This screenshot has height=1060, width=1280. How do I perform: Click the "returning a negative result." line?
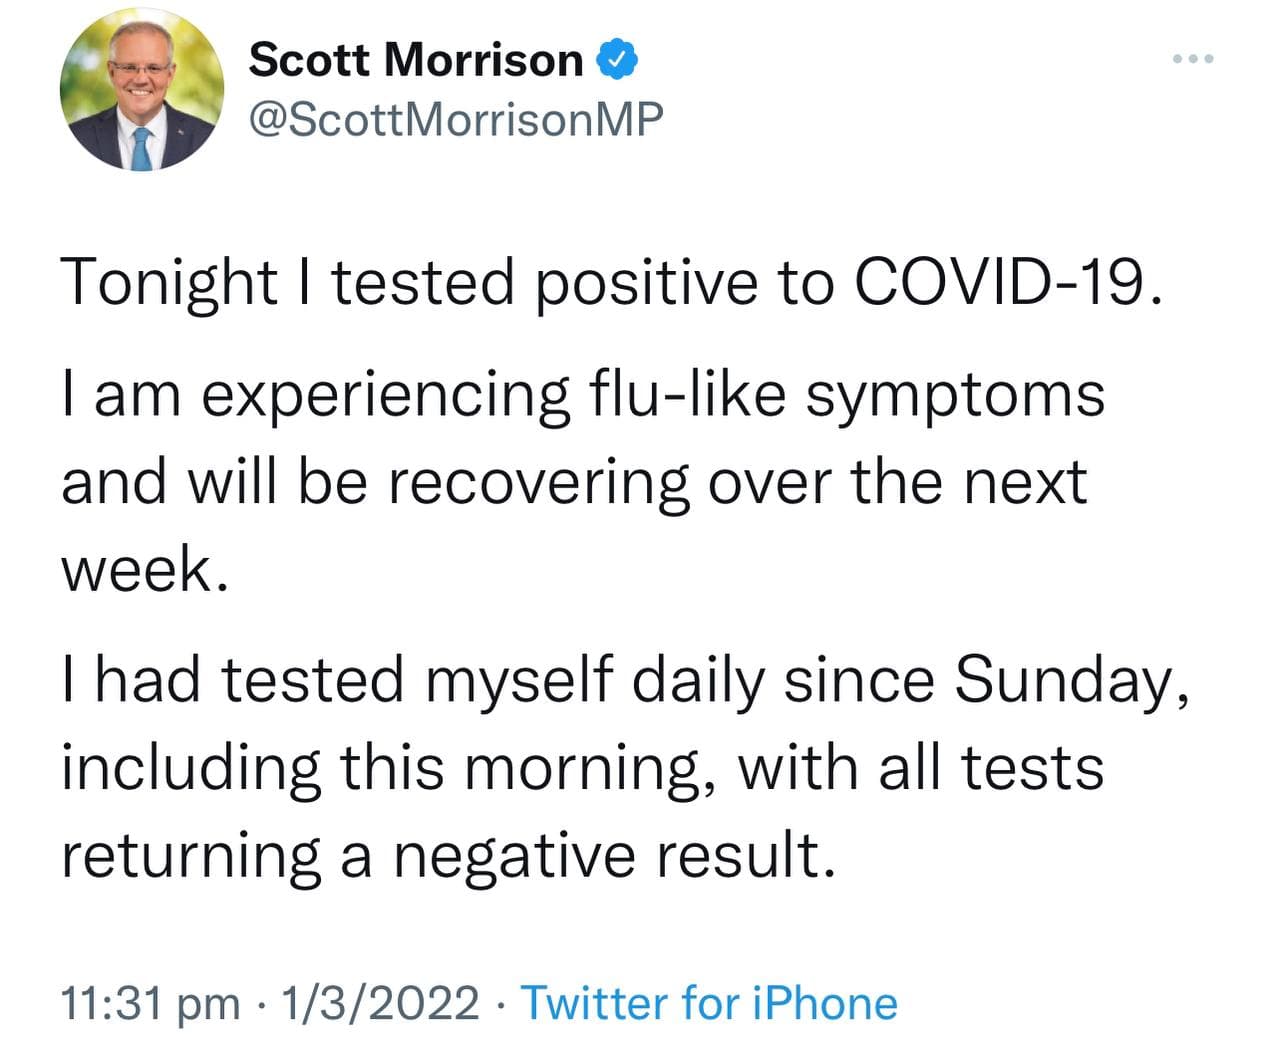click(x=447, y=856)
